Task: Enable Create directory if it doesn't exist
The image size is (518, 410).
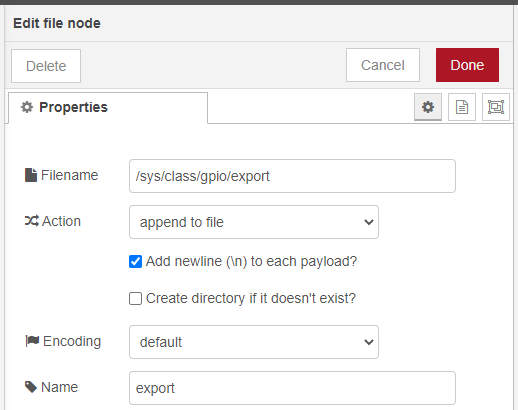Action: point(135,298)
